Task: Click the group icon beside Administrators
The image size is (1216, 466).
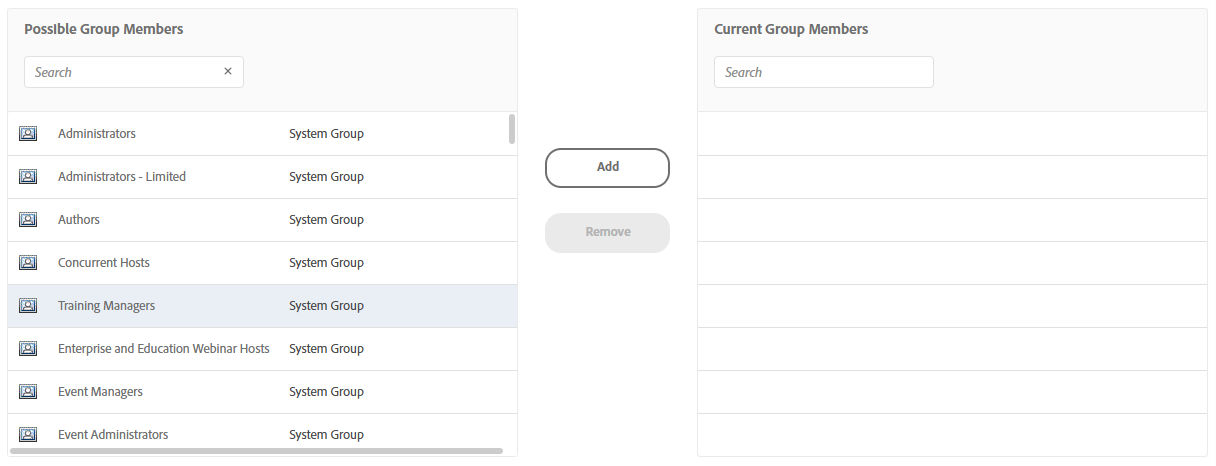Action: [x=28, y=134]
